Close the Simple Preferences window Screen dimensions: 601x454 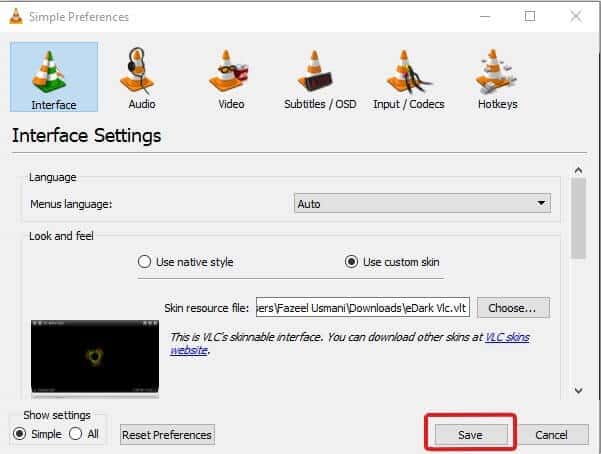point(576,16)
